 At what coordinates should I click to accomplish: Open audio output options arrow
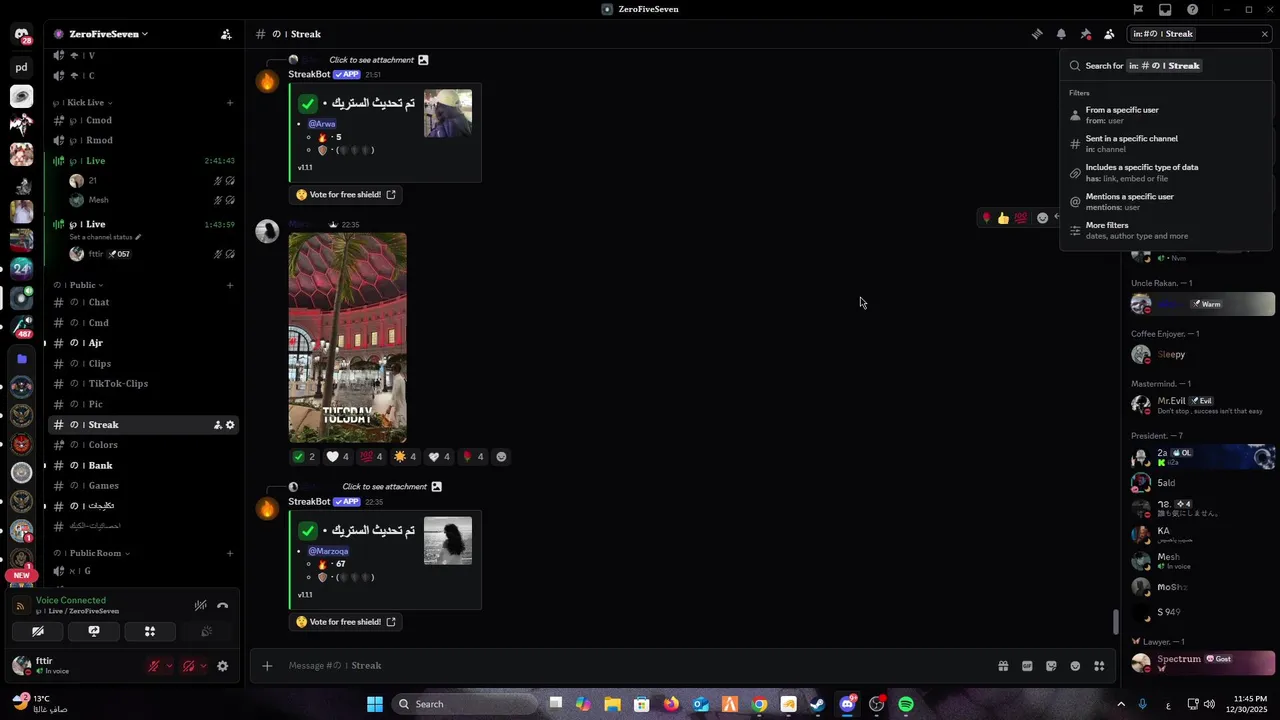pyautogui.click(x=202, y=666)
